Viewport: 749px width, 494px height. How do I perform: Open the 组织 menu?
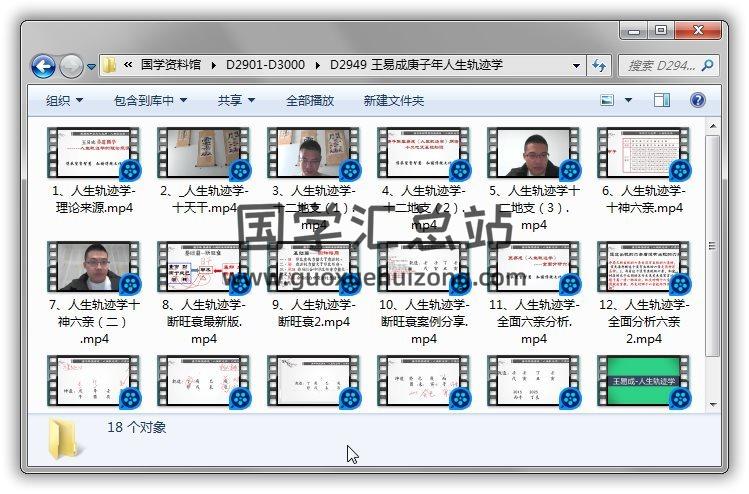64,101
